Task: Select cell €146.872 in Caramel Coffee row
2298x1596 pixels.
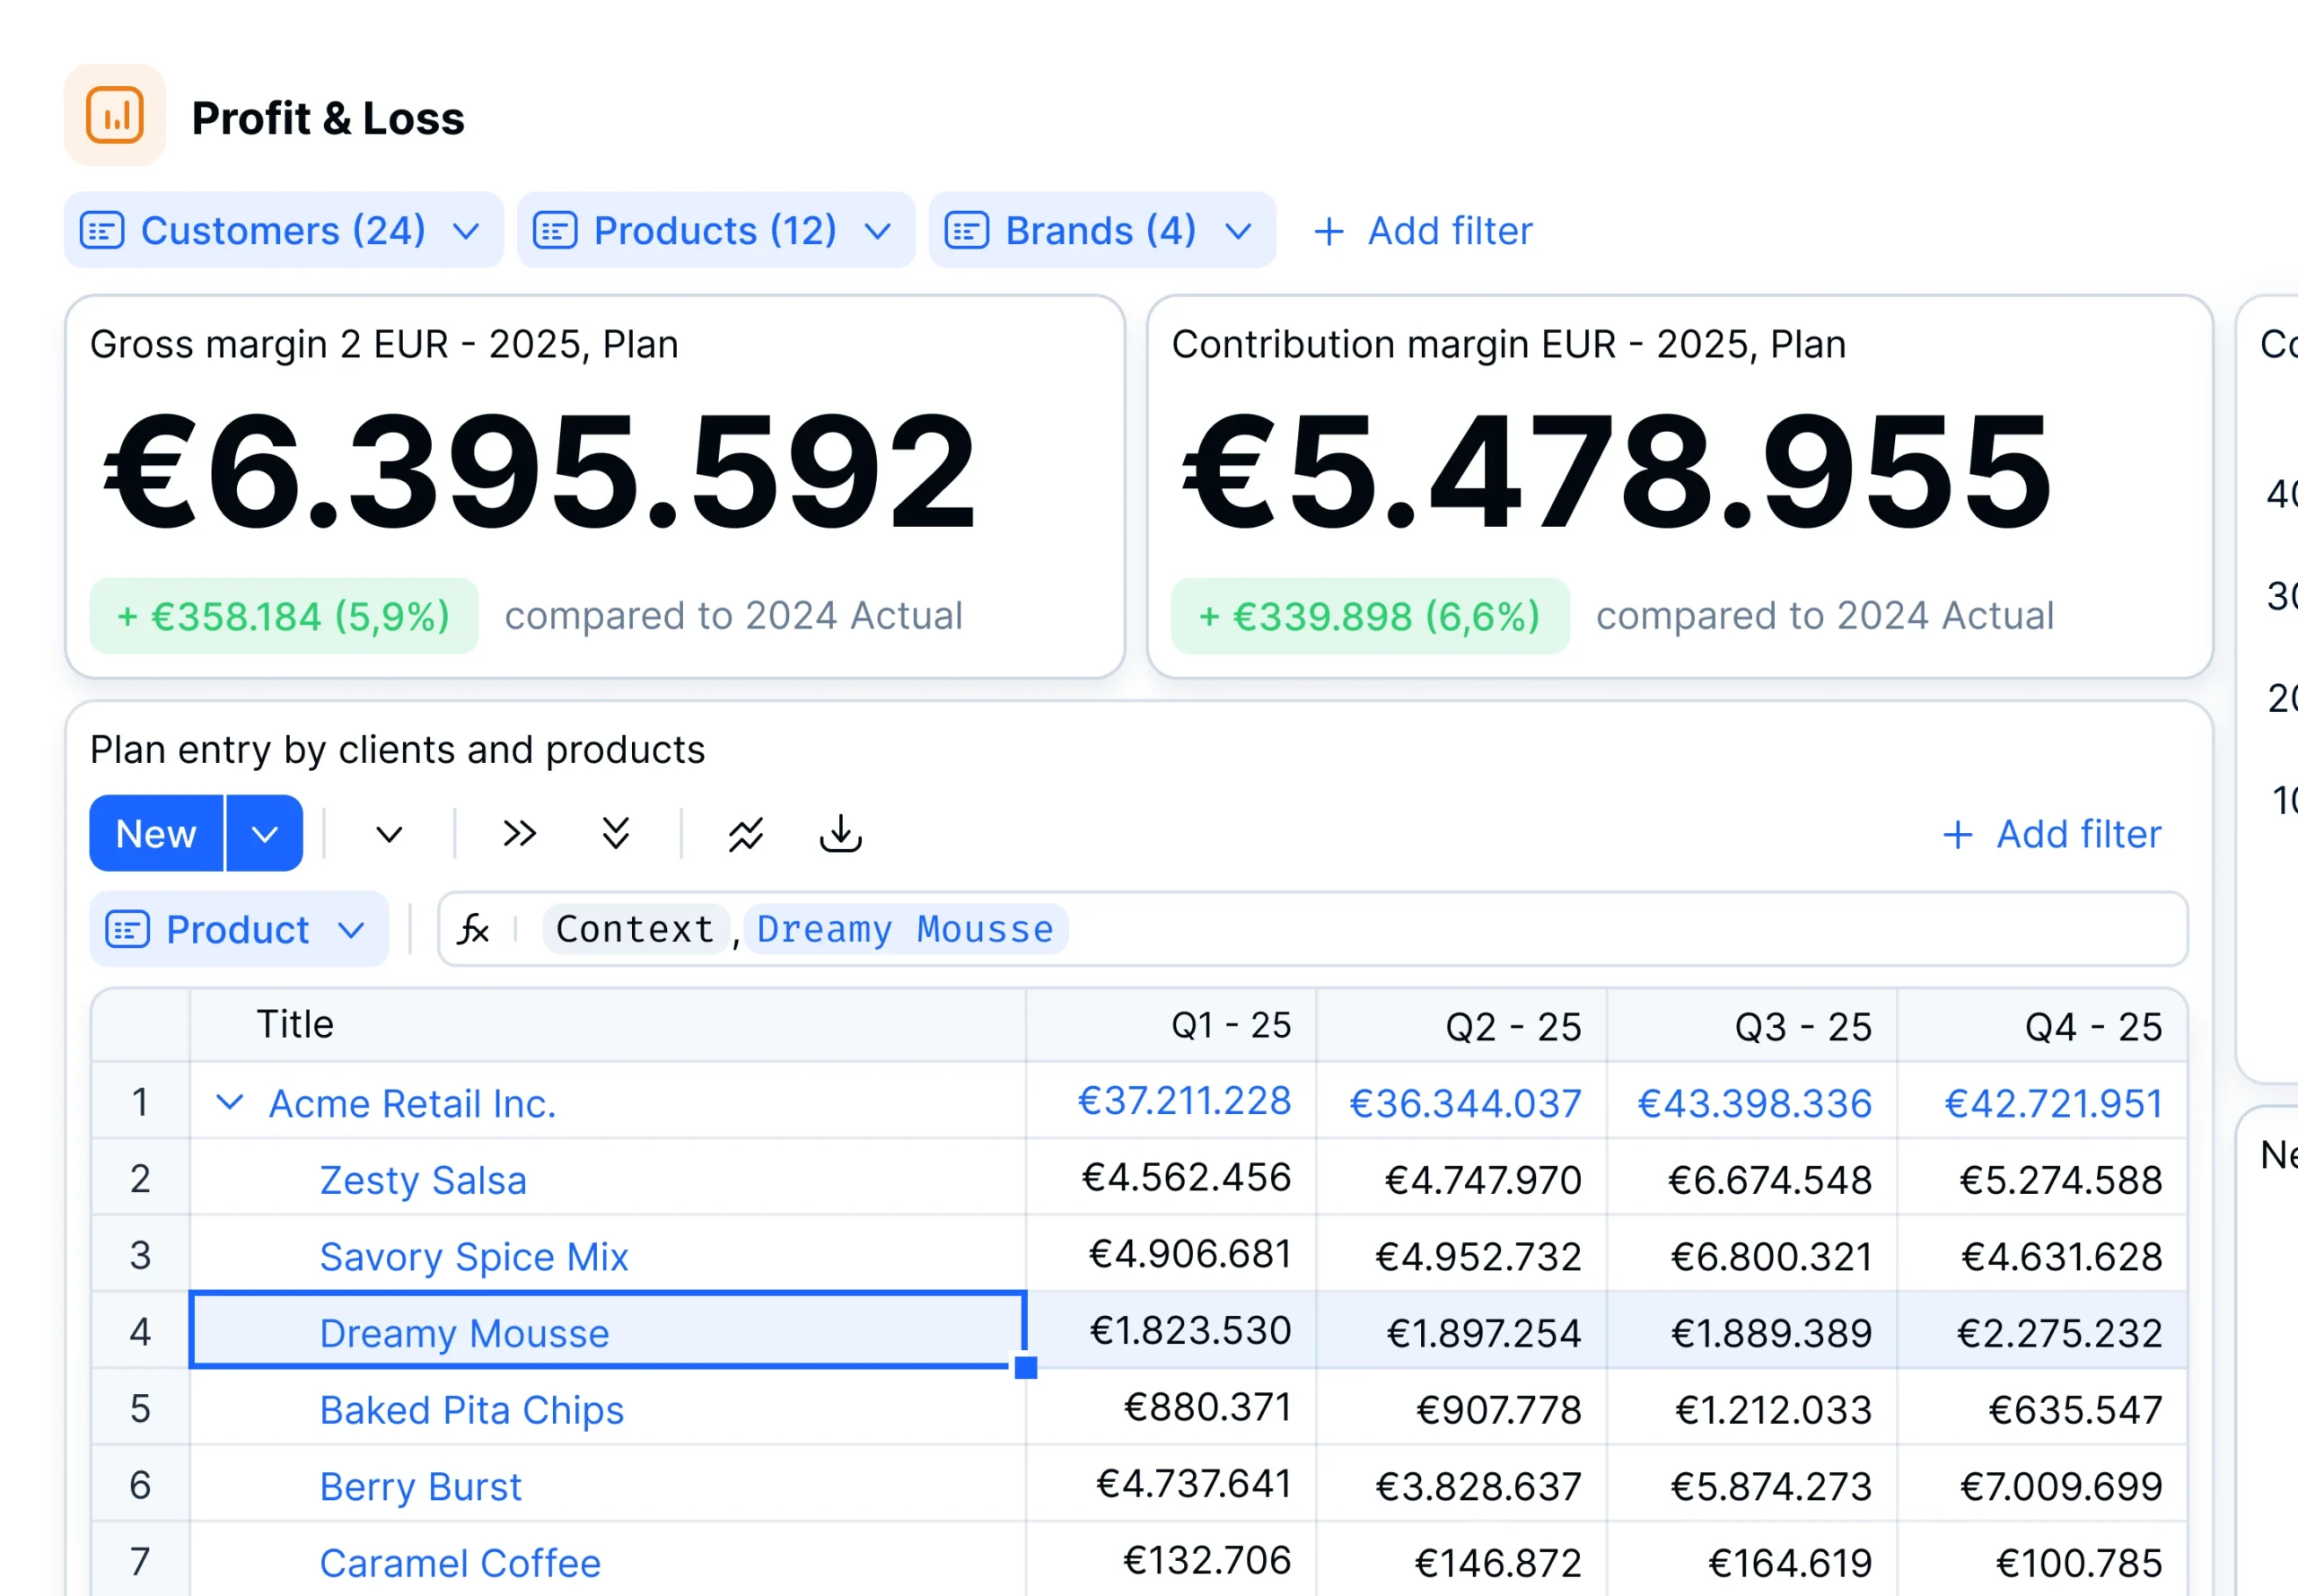Action: 1462,1559
